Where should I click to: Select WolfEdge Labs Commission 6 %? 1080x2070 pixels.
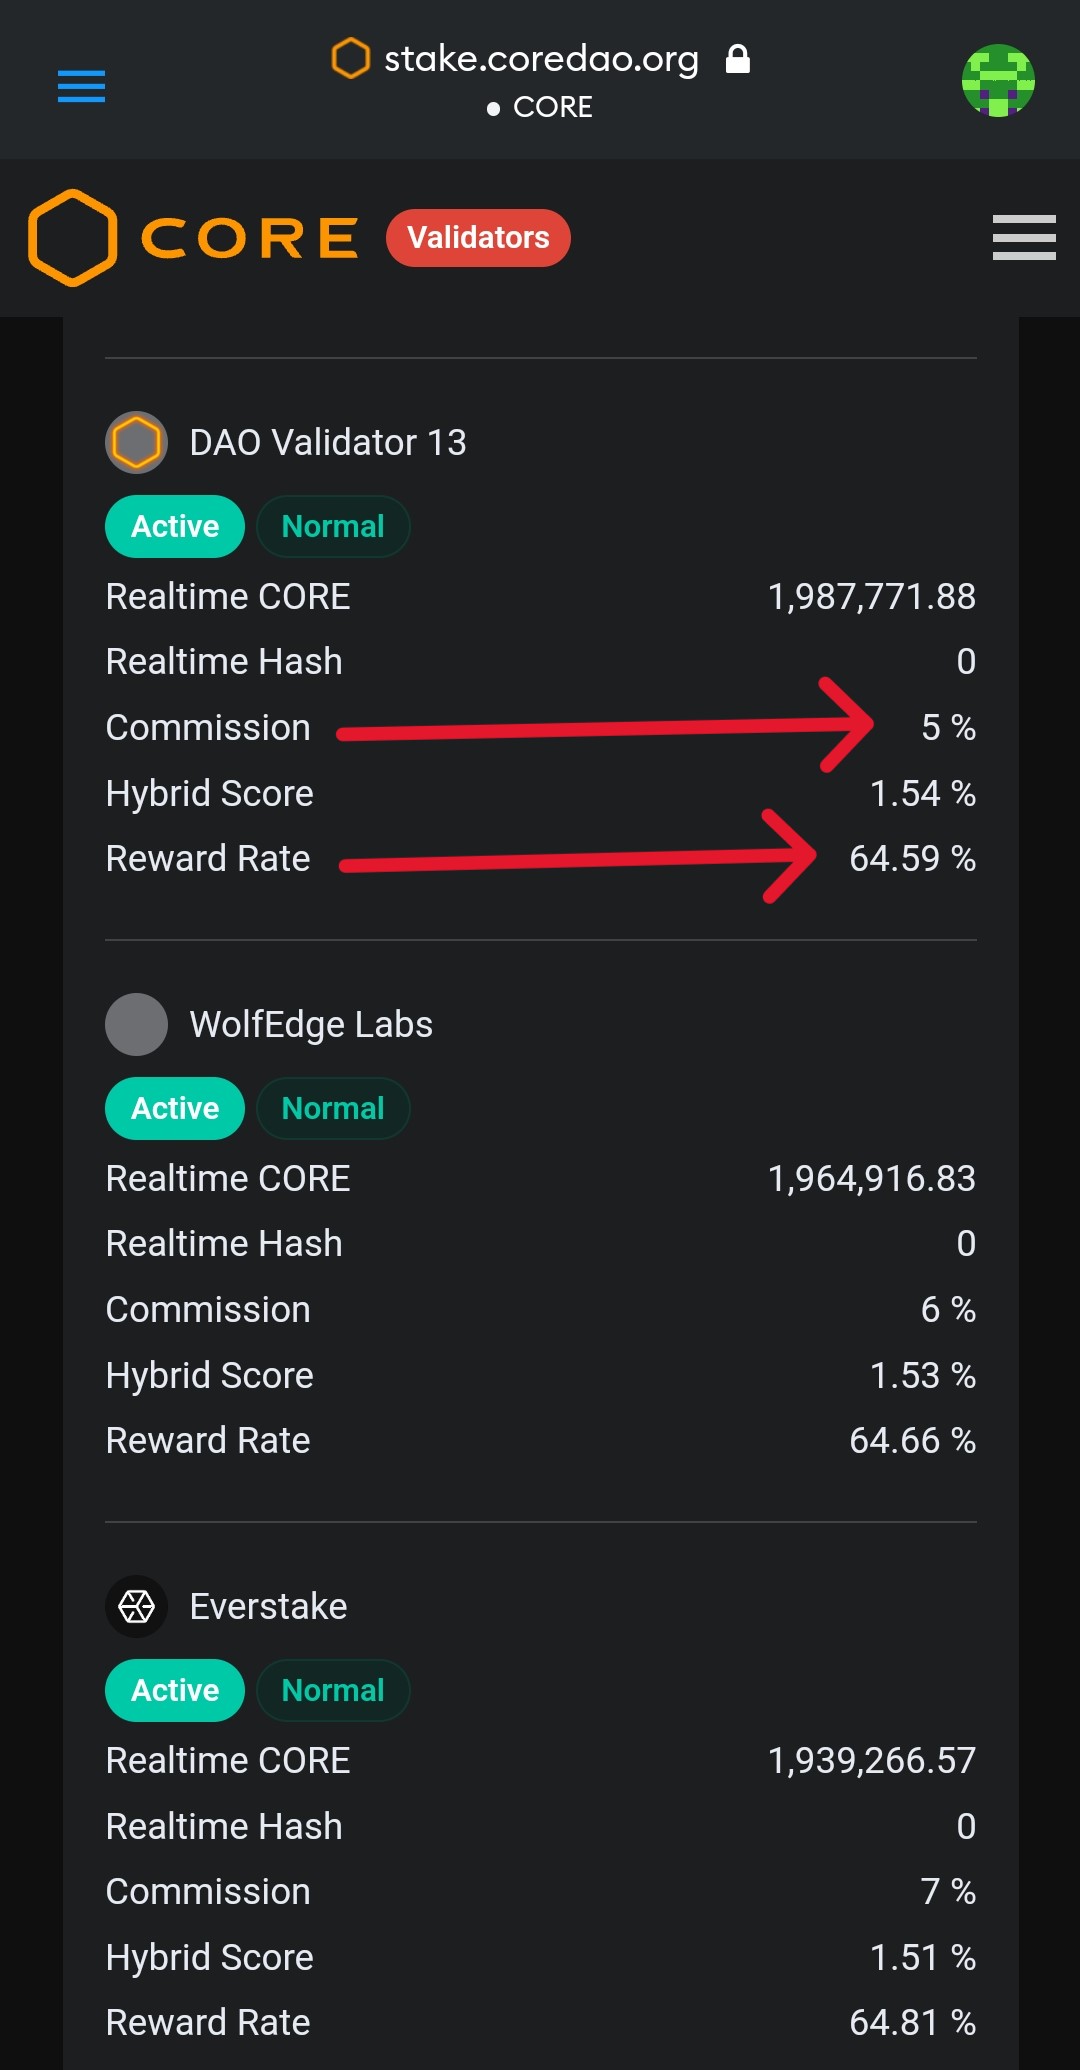948,1310
